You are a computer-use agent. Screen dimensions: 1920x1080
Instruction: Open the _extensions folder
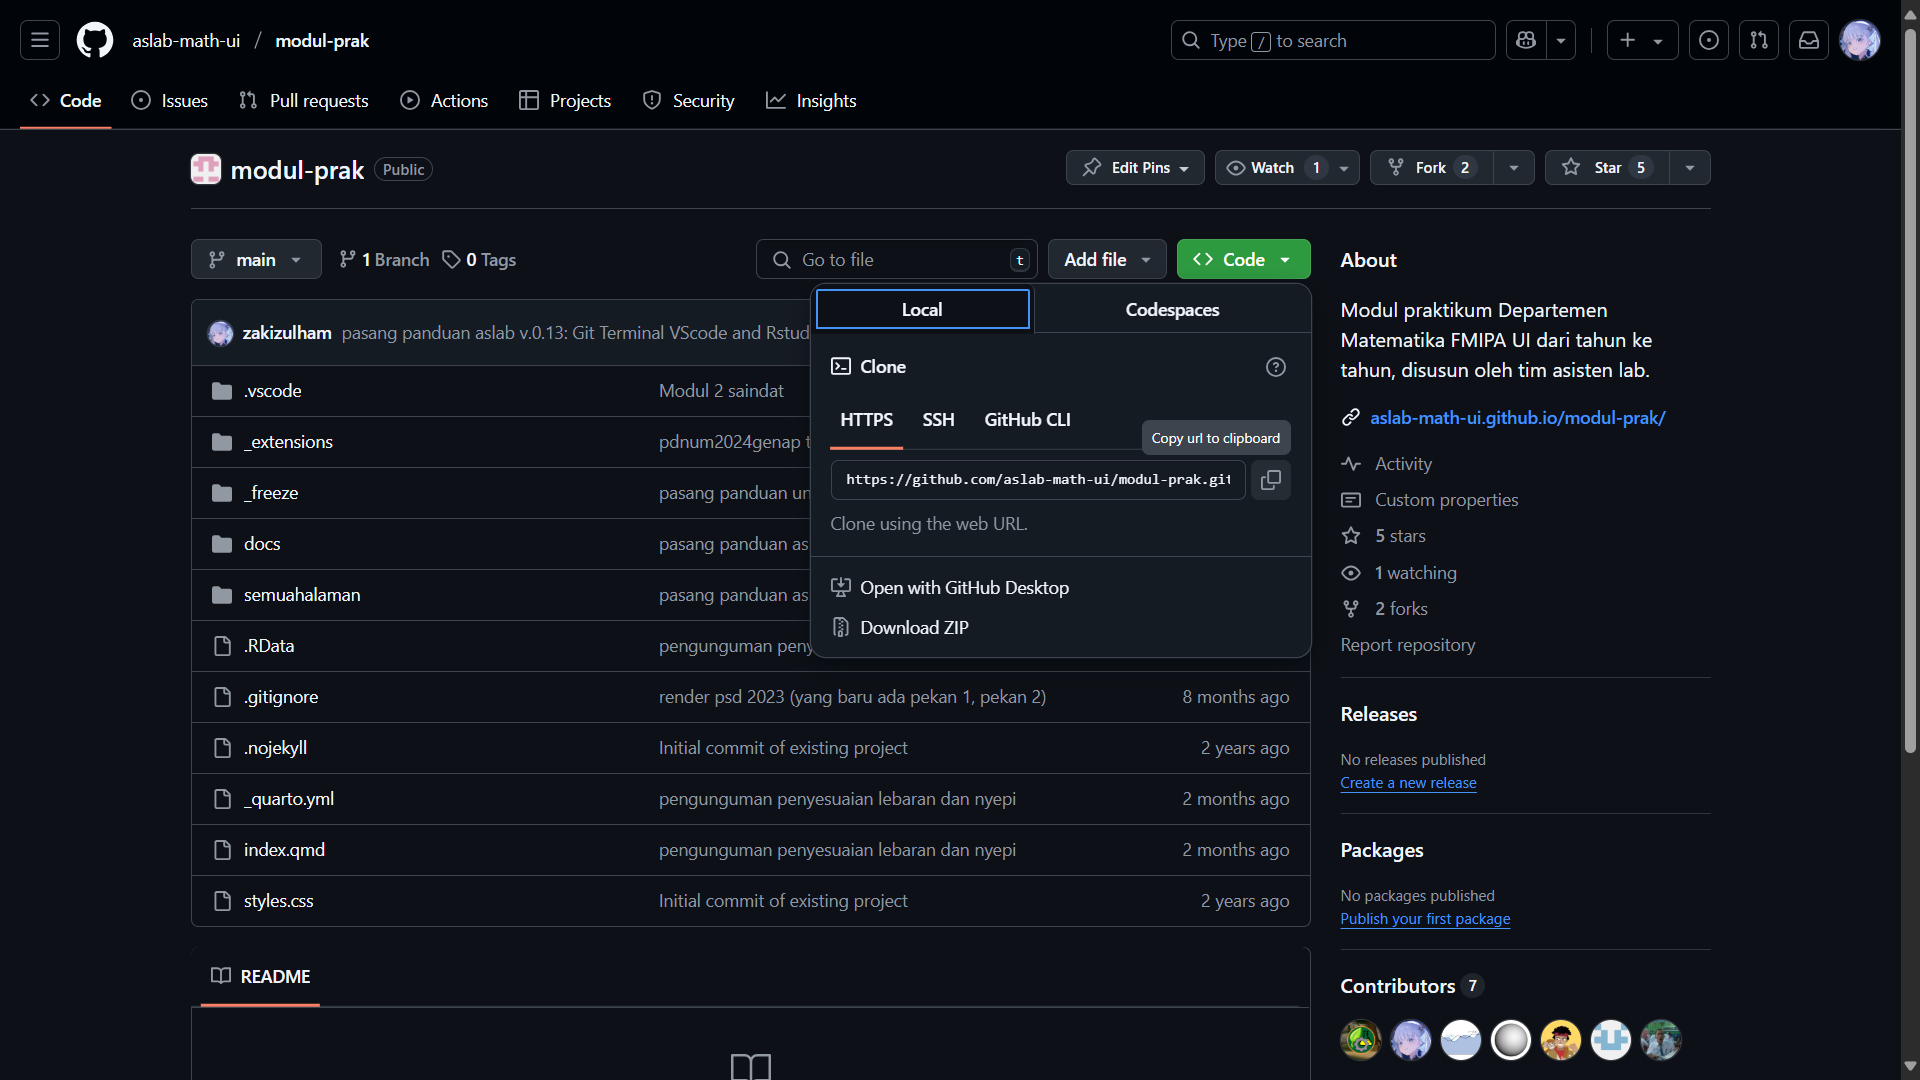coord(288,442)
